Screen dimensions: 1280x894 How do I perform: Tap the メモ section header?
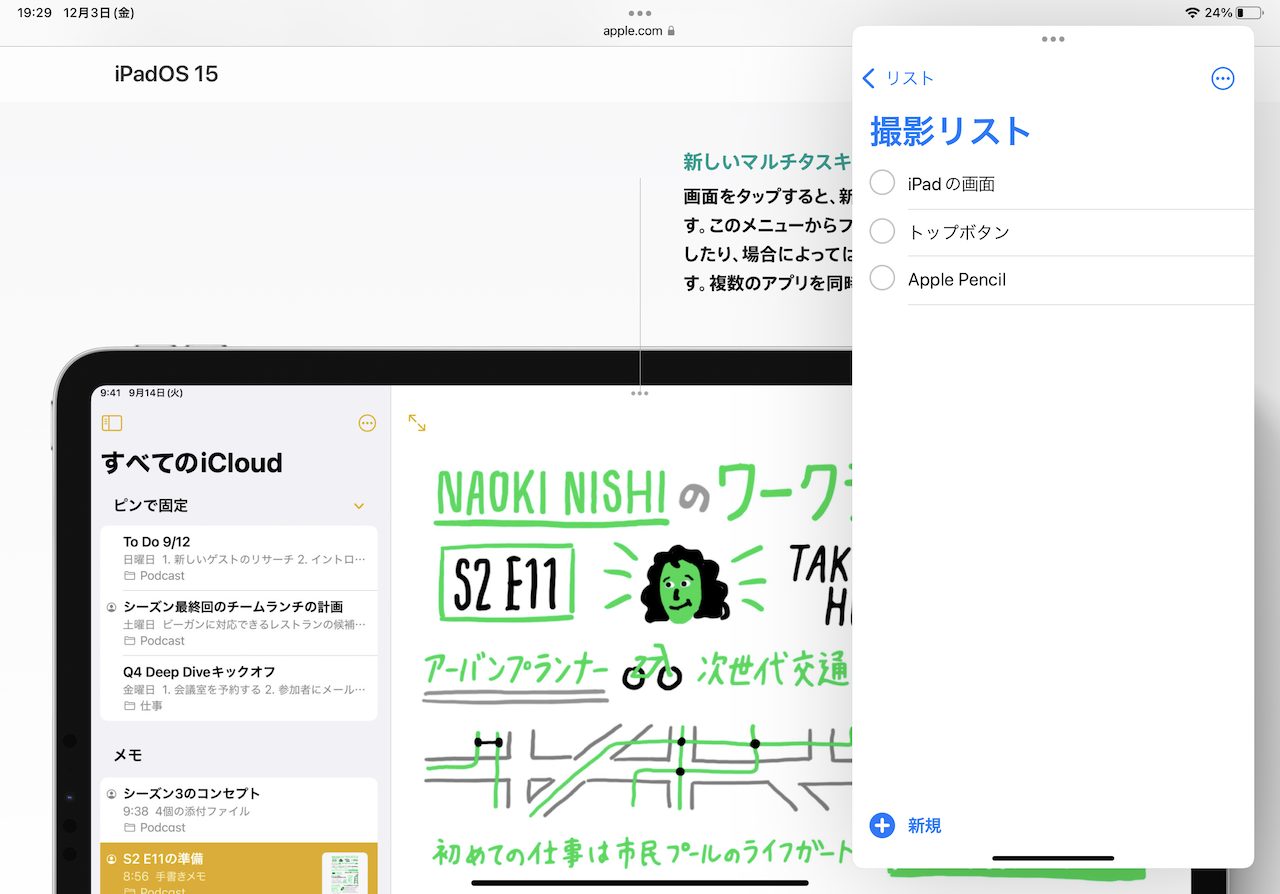[128, 755]
